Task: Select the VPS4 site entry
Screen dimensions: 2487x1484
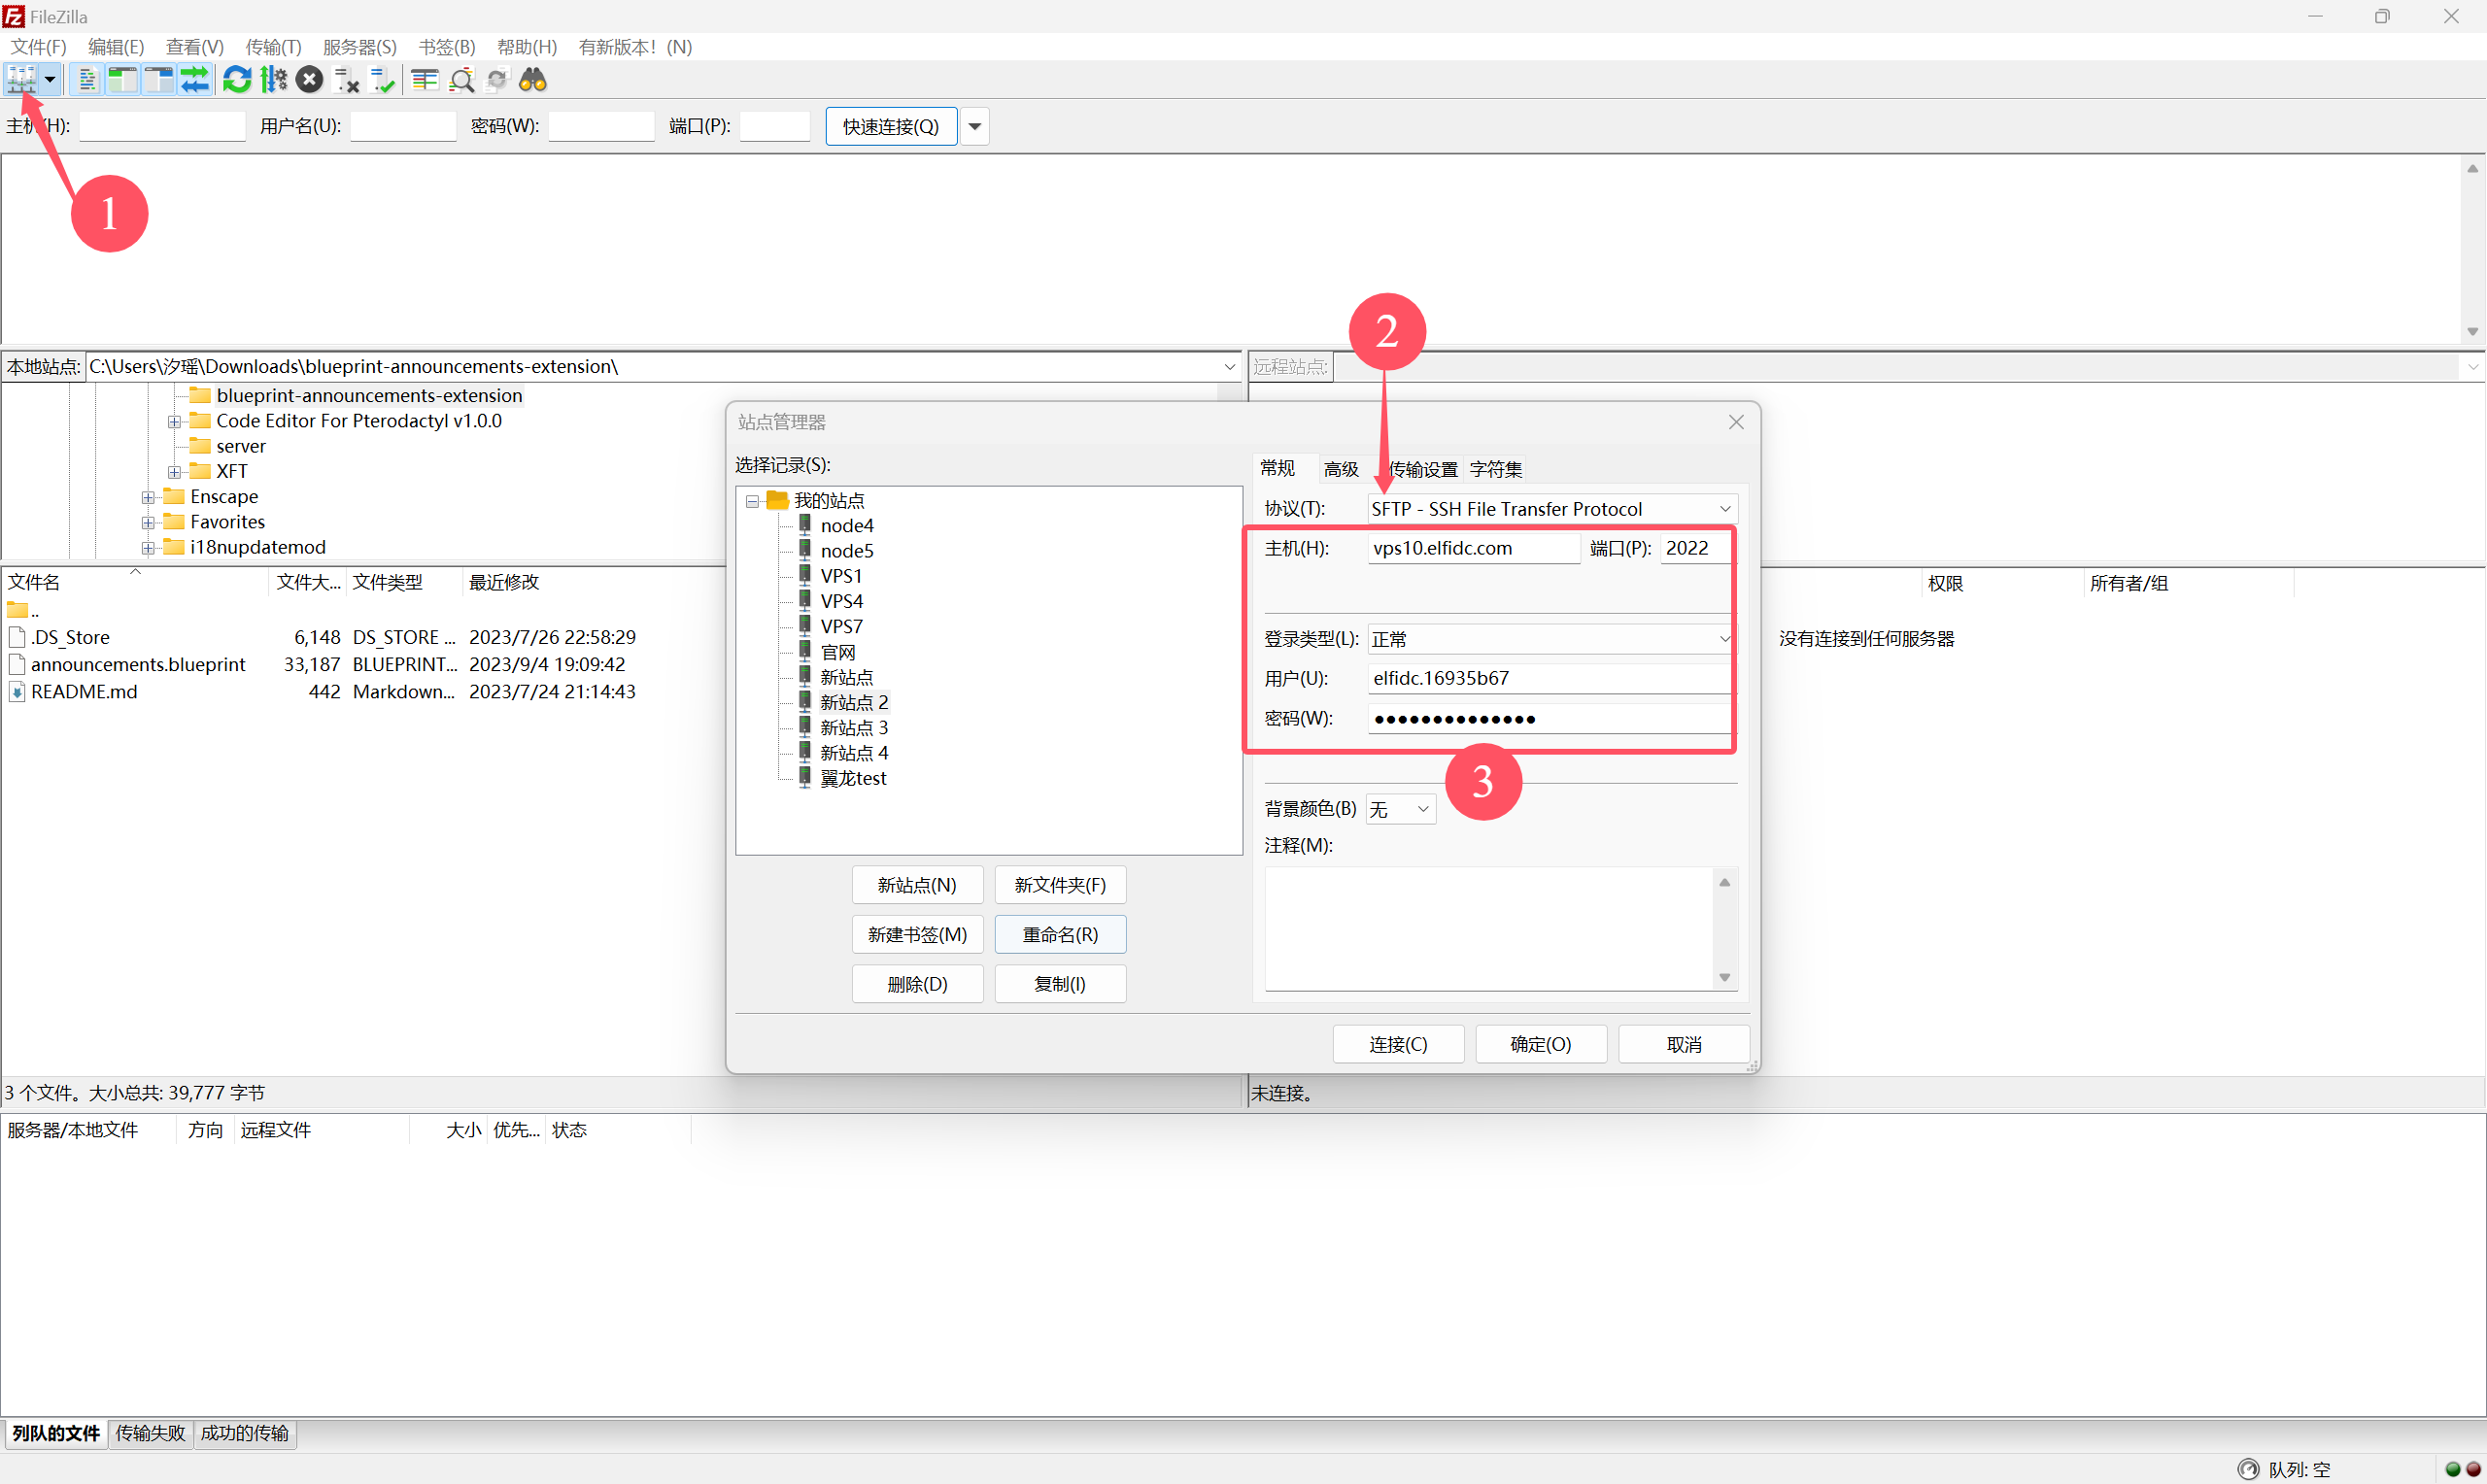Action: coord(841,601)
